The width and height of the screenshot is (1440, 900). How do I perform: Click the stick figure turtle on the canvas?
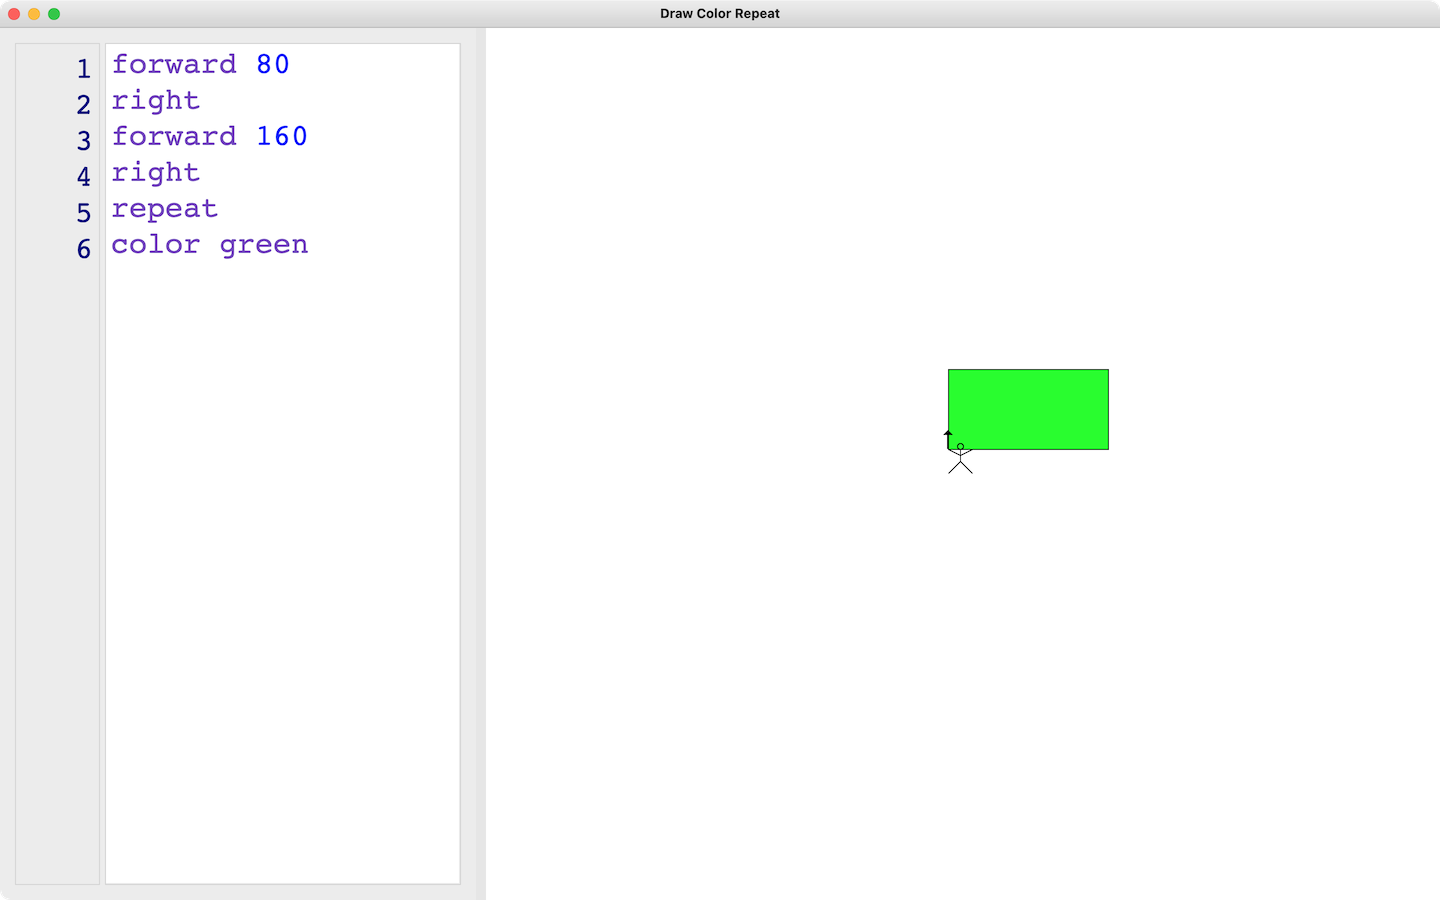960,459
